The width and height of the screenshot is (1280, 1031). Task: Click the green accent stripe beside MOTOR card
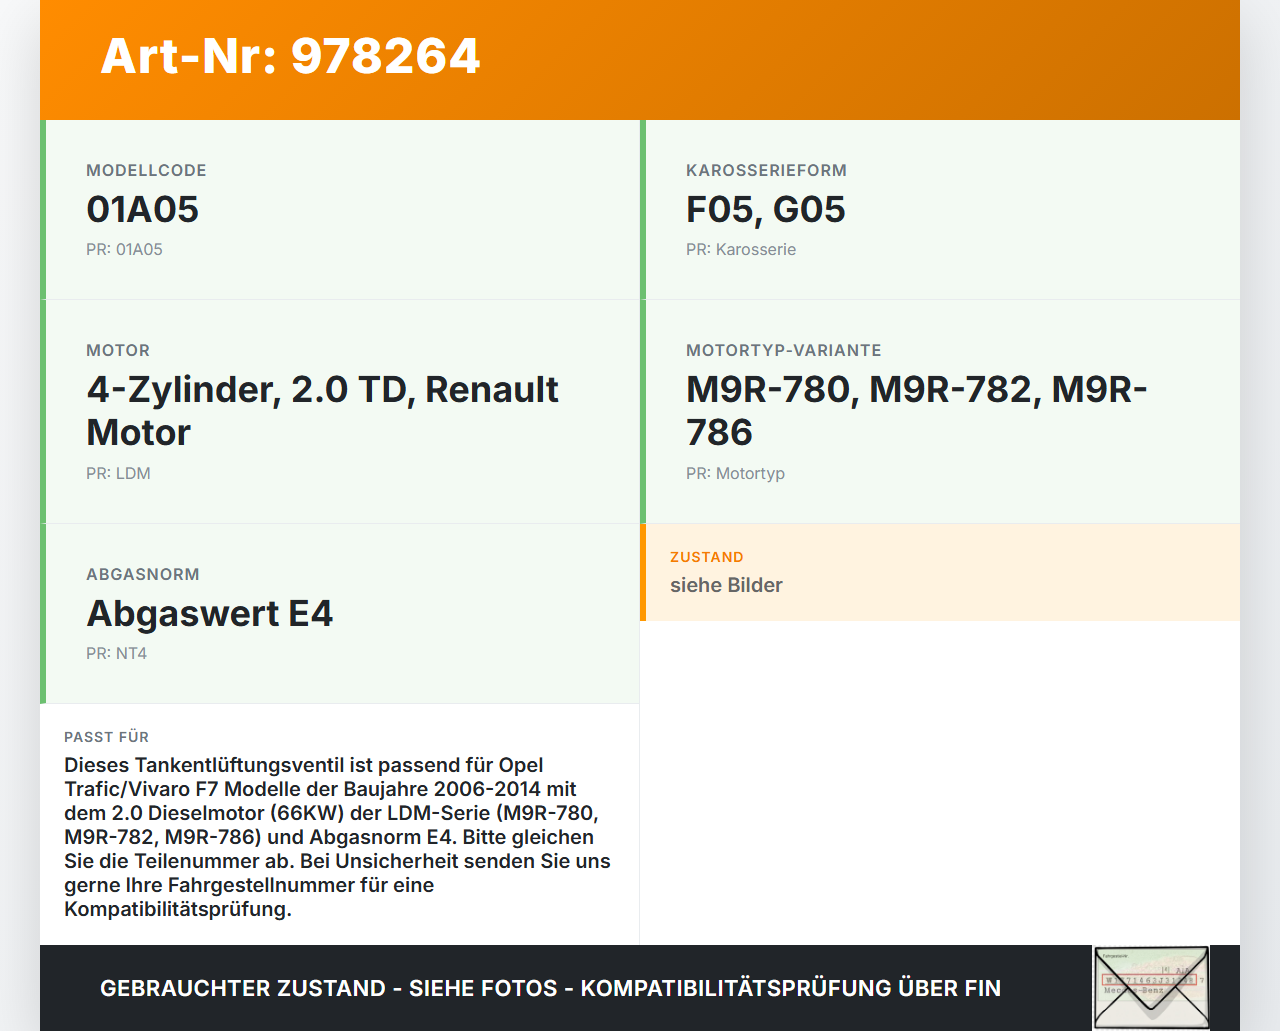(41, 410)
